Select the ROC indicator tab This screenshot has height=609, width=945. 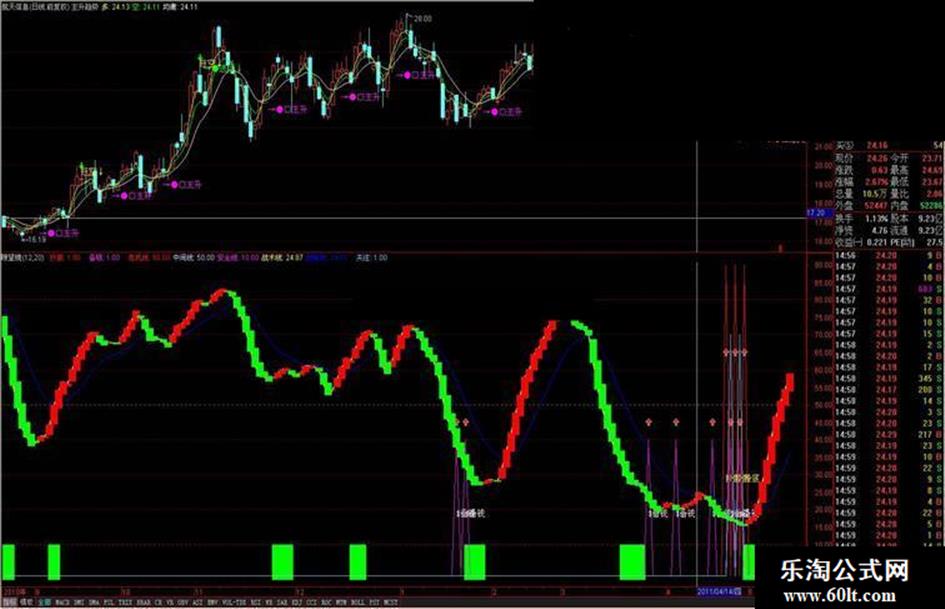coord(327,602)
